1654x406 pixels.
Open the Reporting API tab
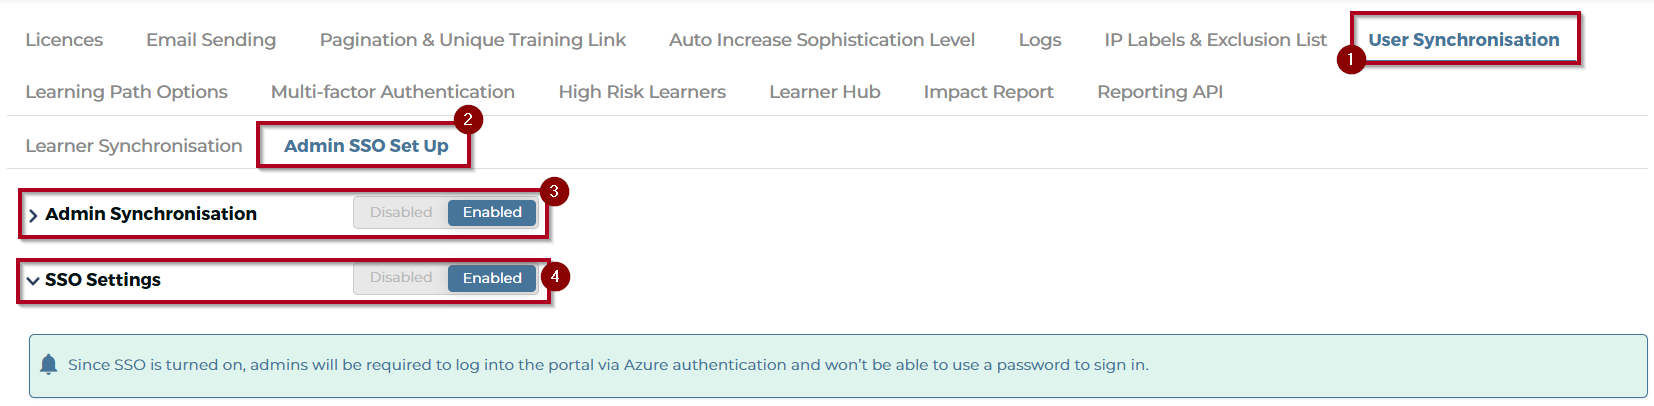(x=1160, y=92)
